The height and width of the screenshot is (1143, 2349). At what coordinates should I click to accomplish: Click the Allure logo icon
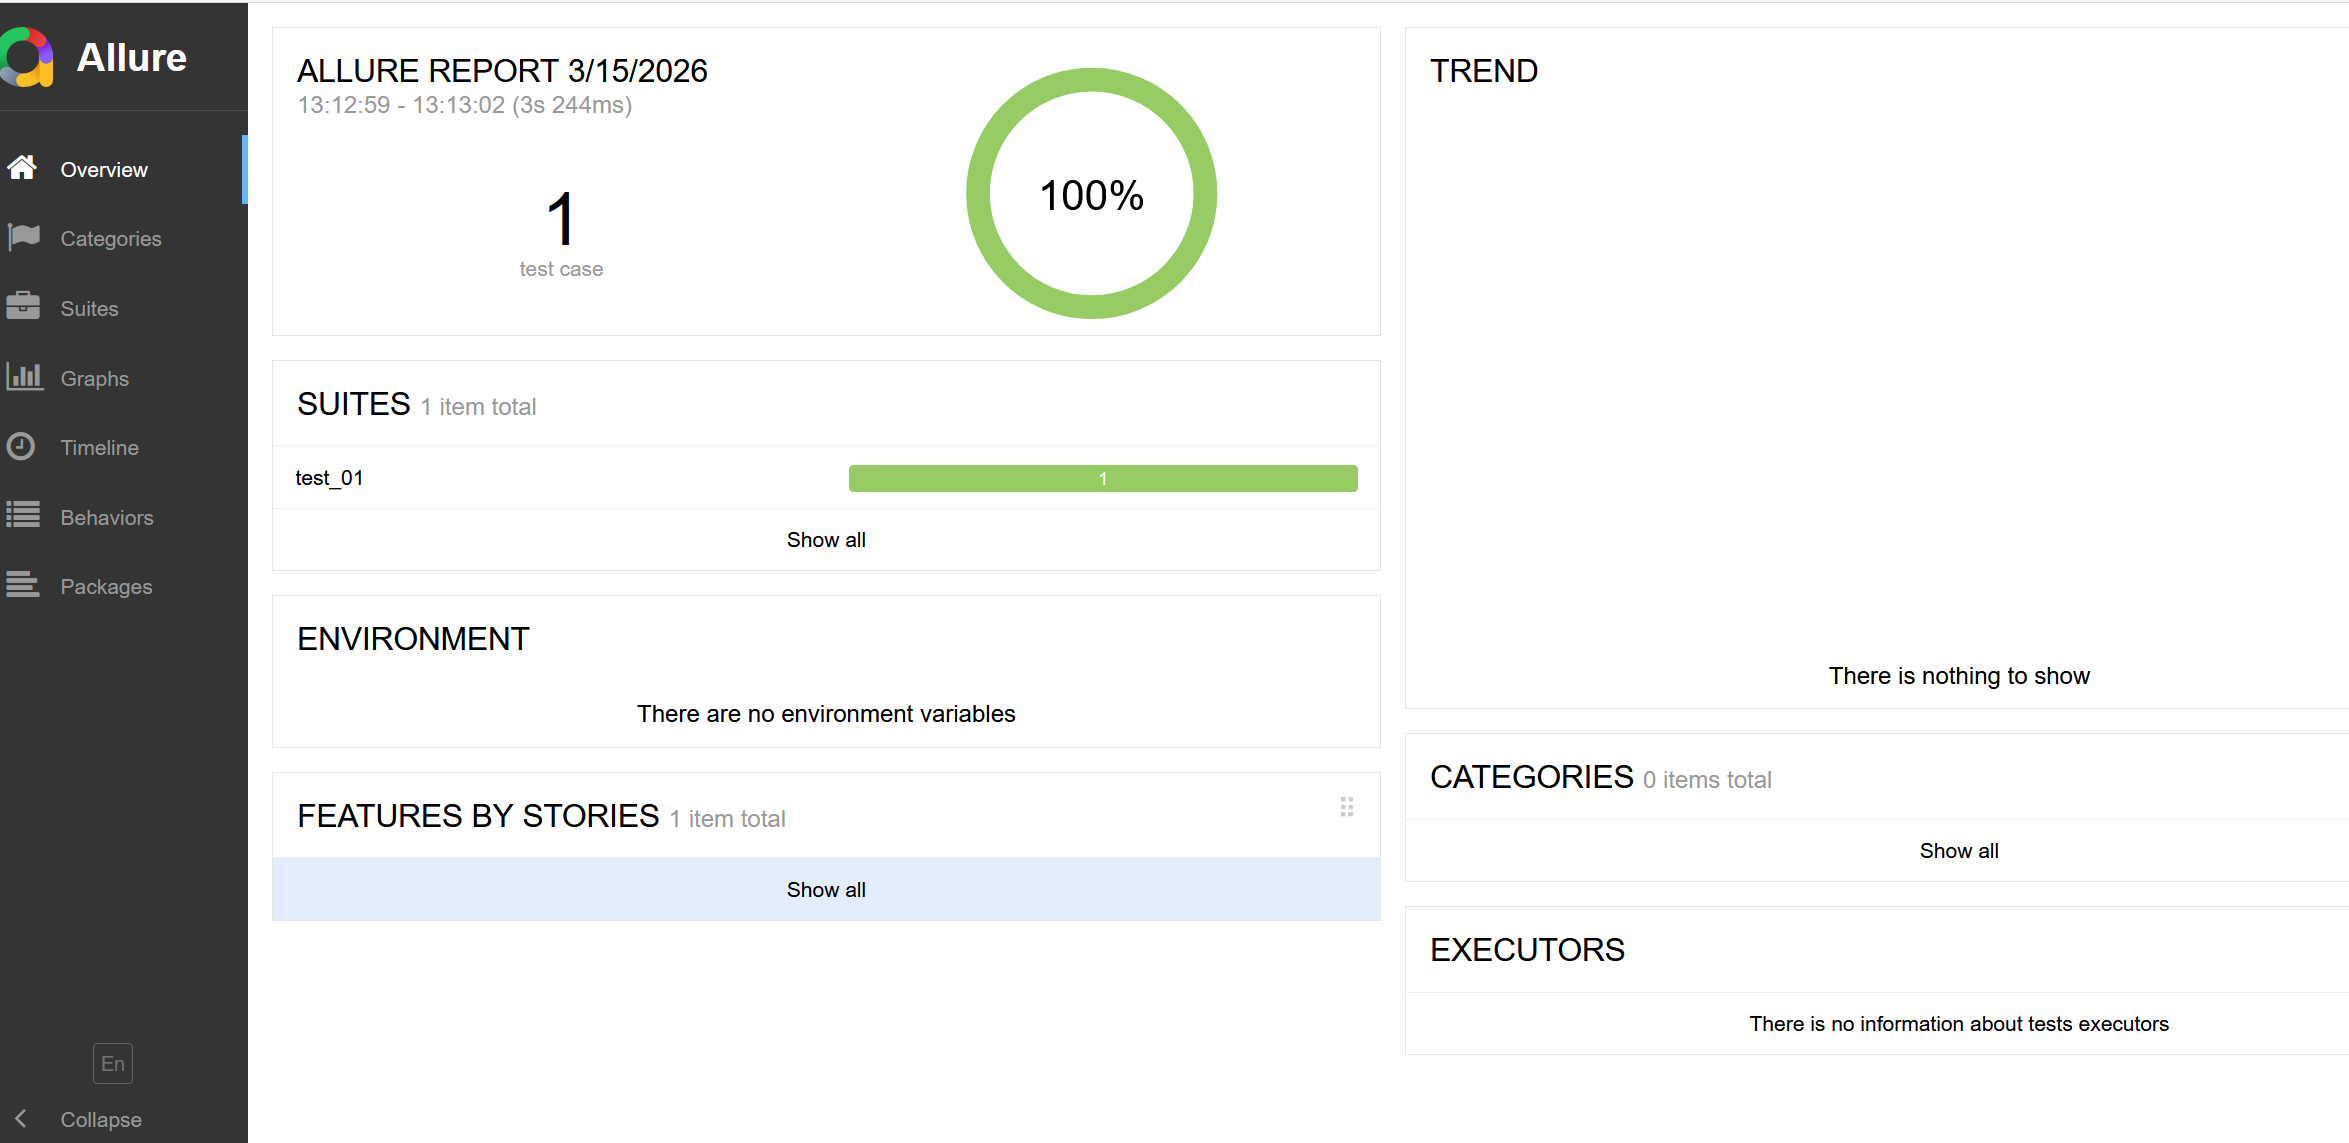pos(26,57)
